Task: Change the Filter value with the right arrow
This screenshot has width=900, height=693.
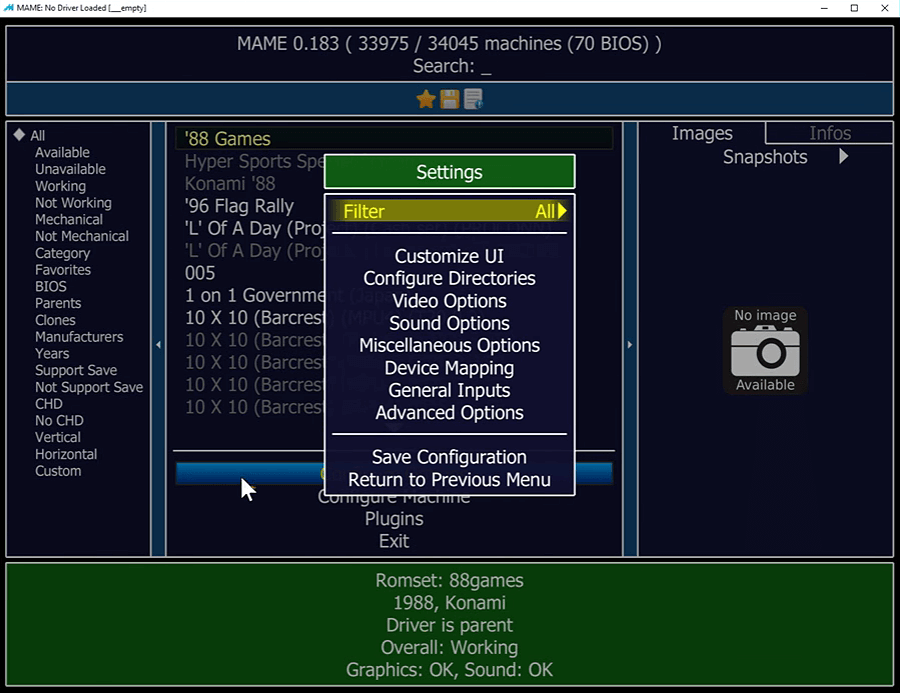Action: 562,211
